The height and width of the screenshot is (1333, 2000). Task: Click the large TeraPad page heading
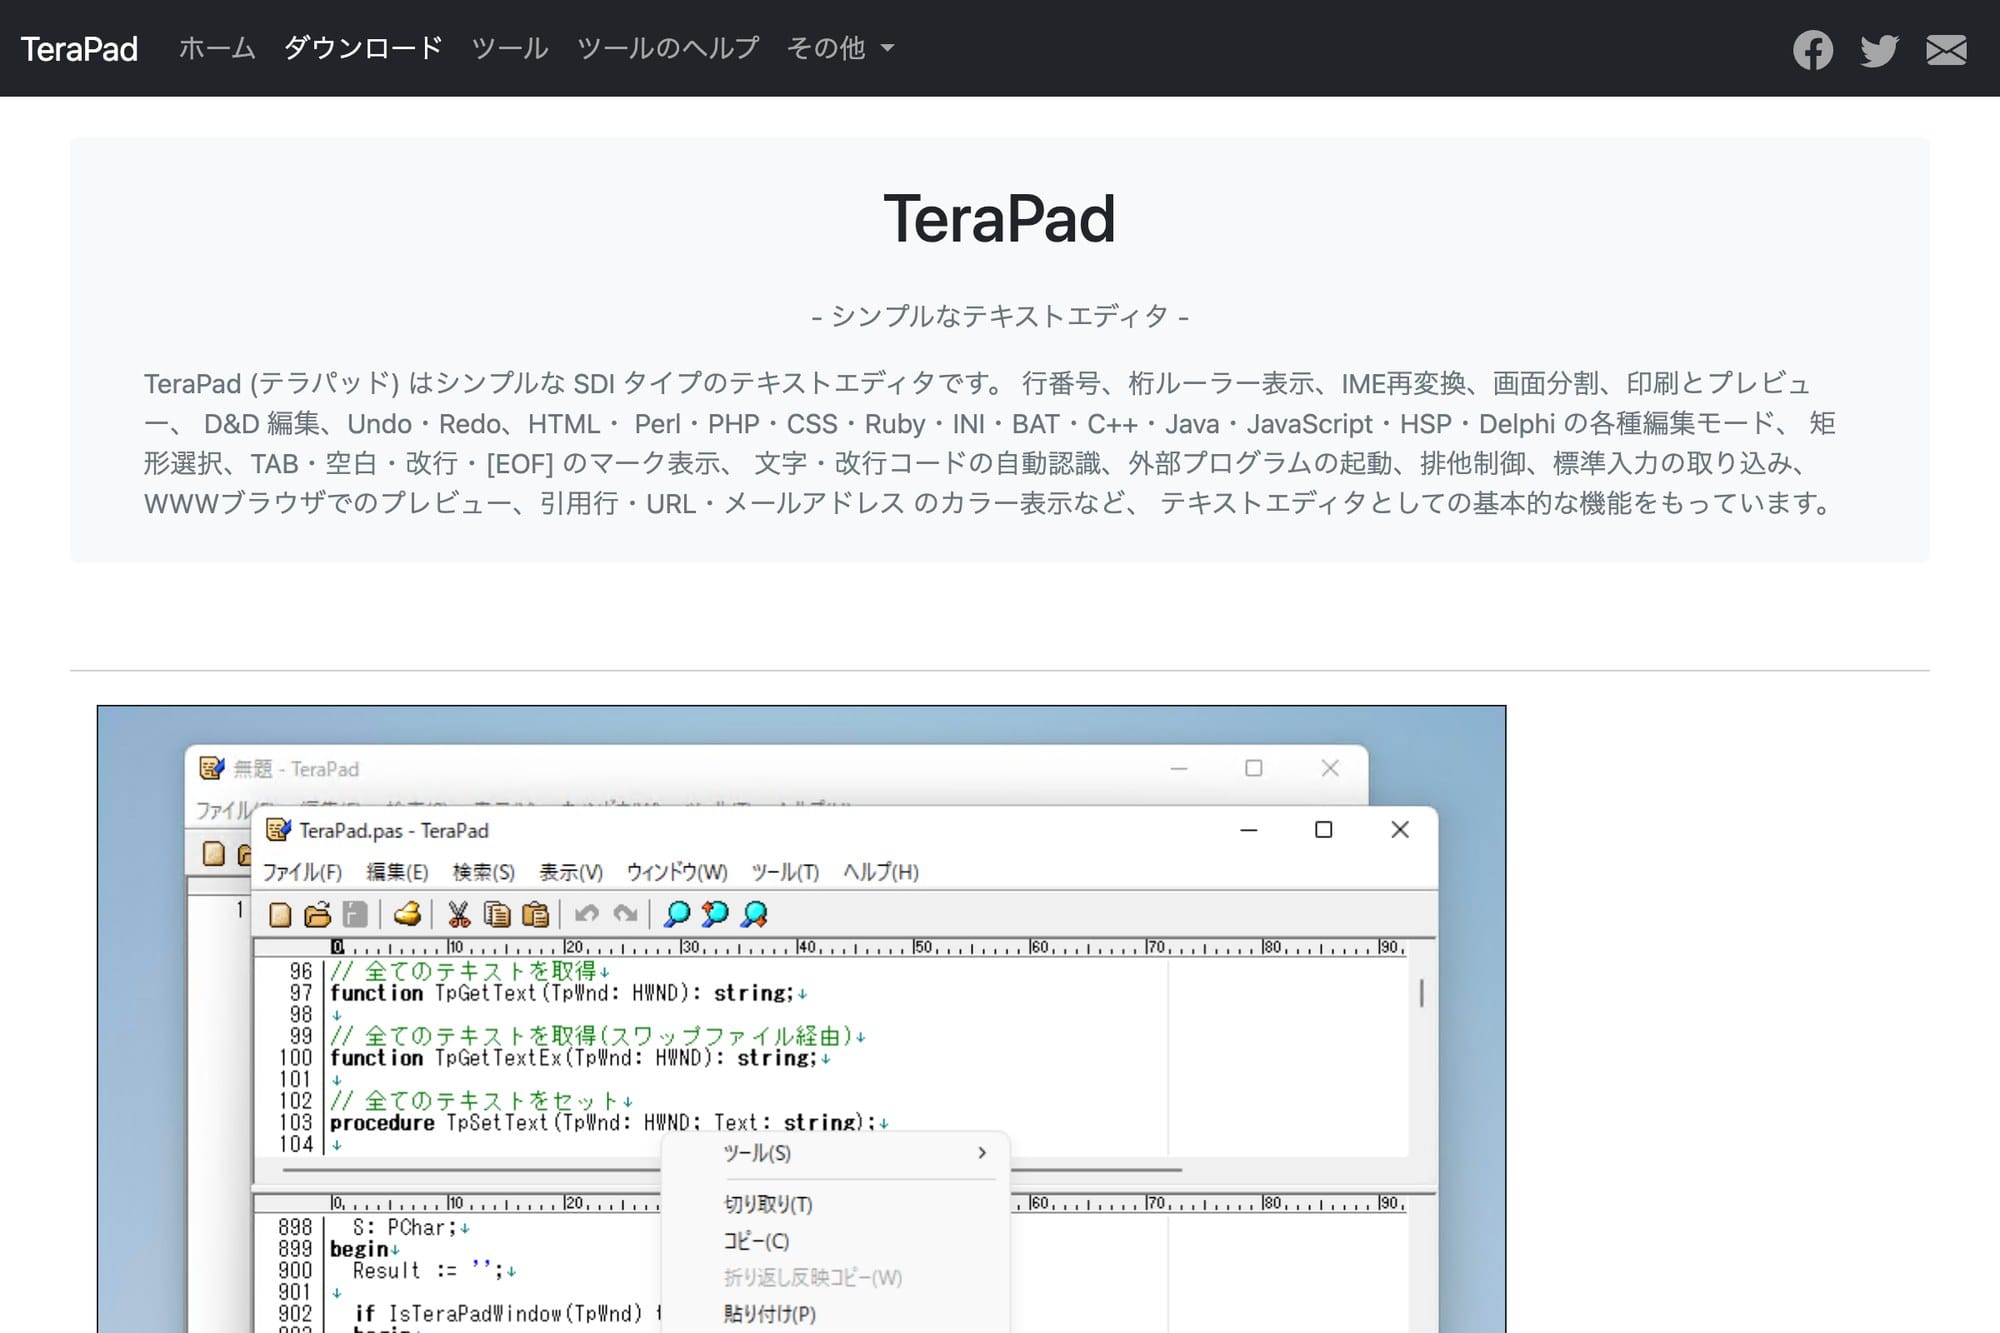tap(999, 219)
